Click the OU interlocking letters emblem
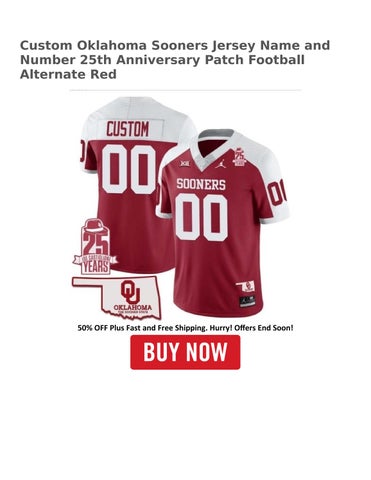The width and height of the screenshot is (371, 480). (130, 291)
